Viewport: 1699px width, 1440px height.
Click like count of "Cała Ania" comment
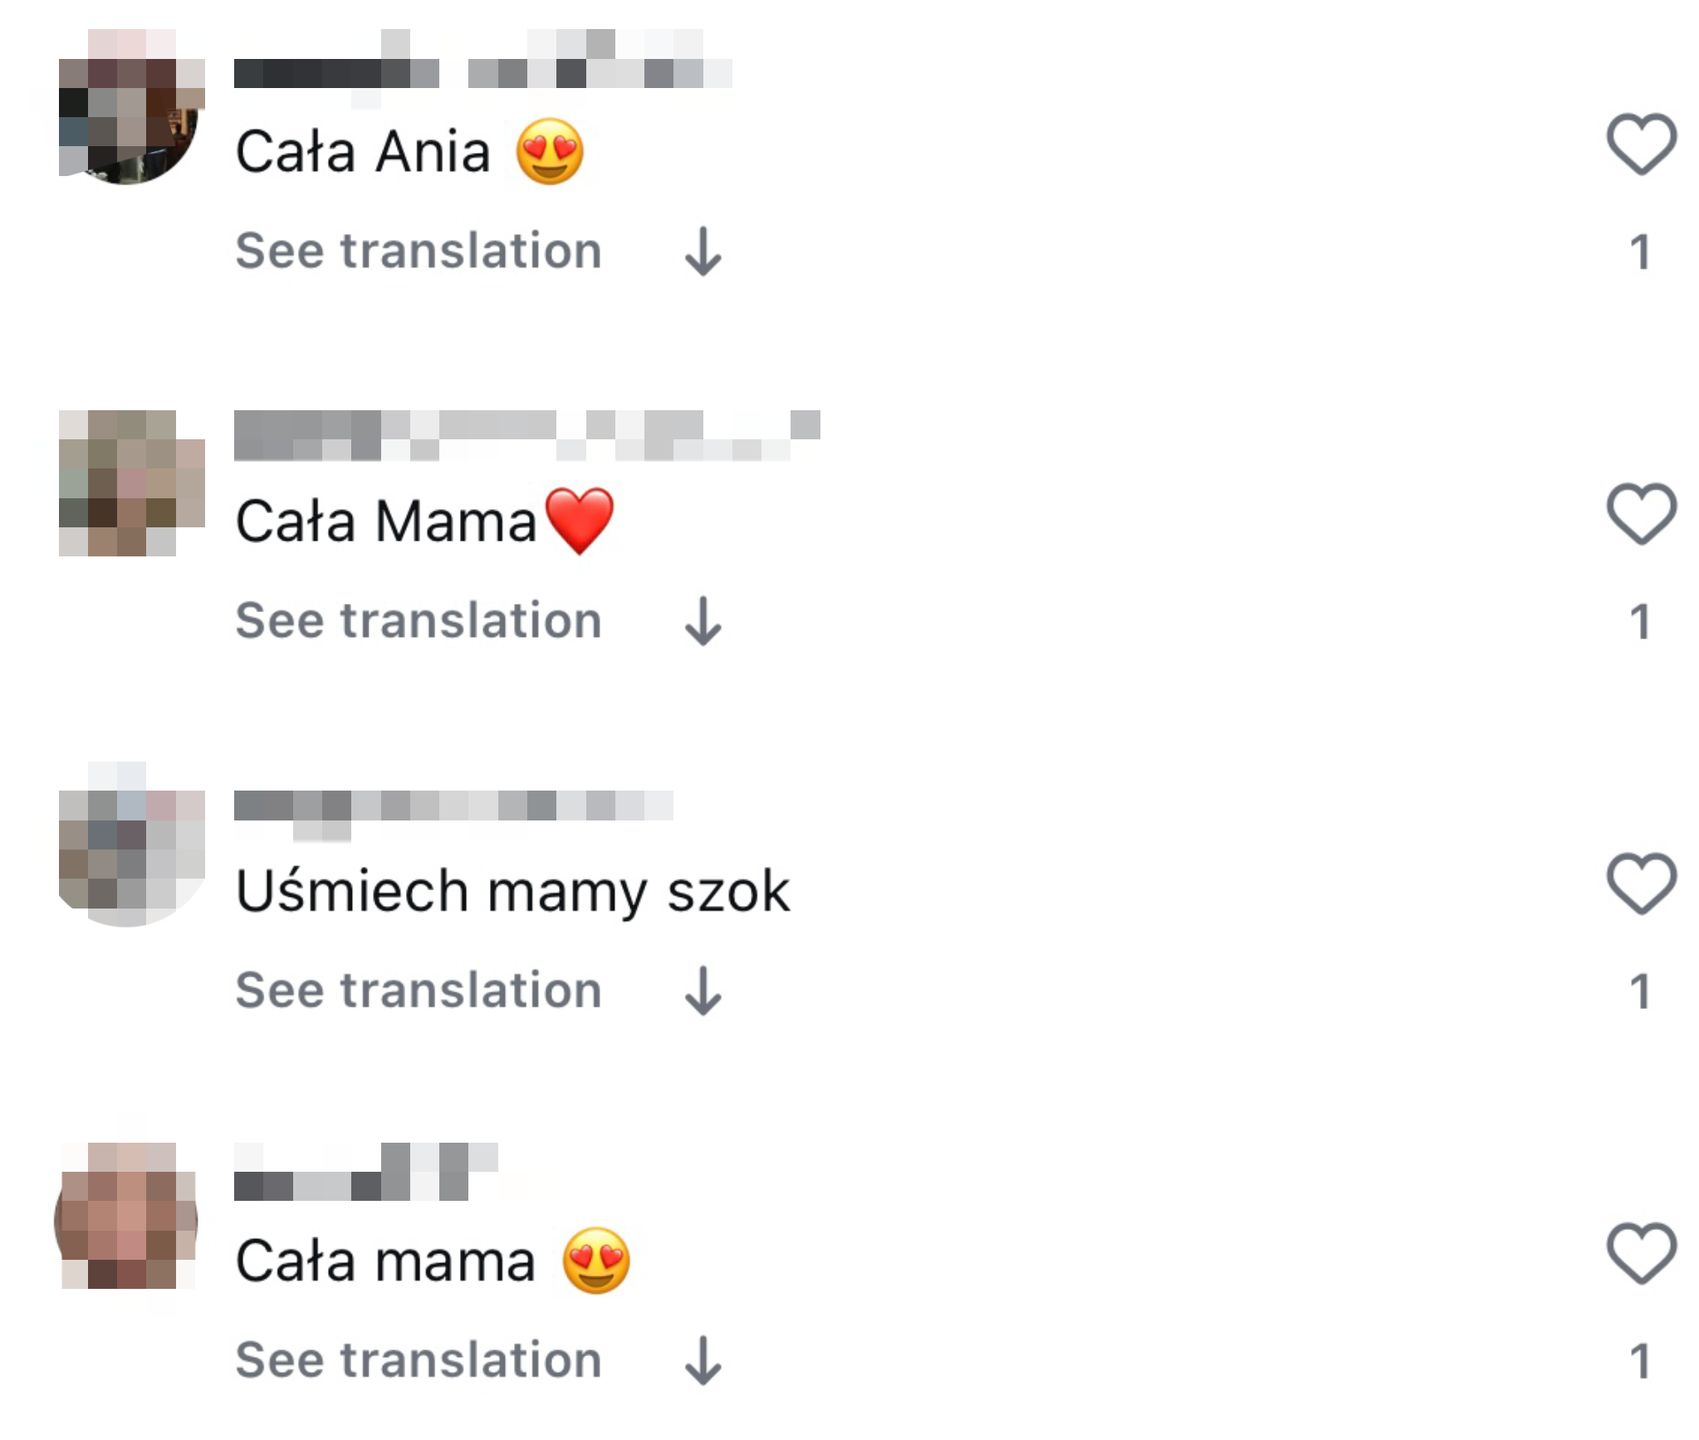point(1640,252)
